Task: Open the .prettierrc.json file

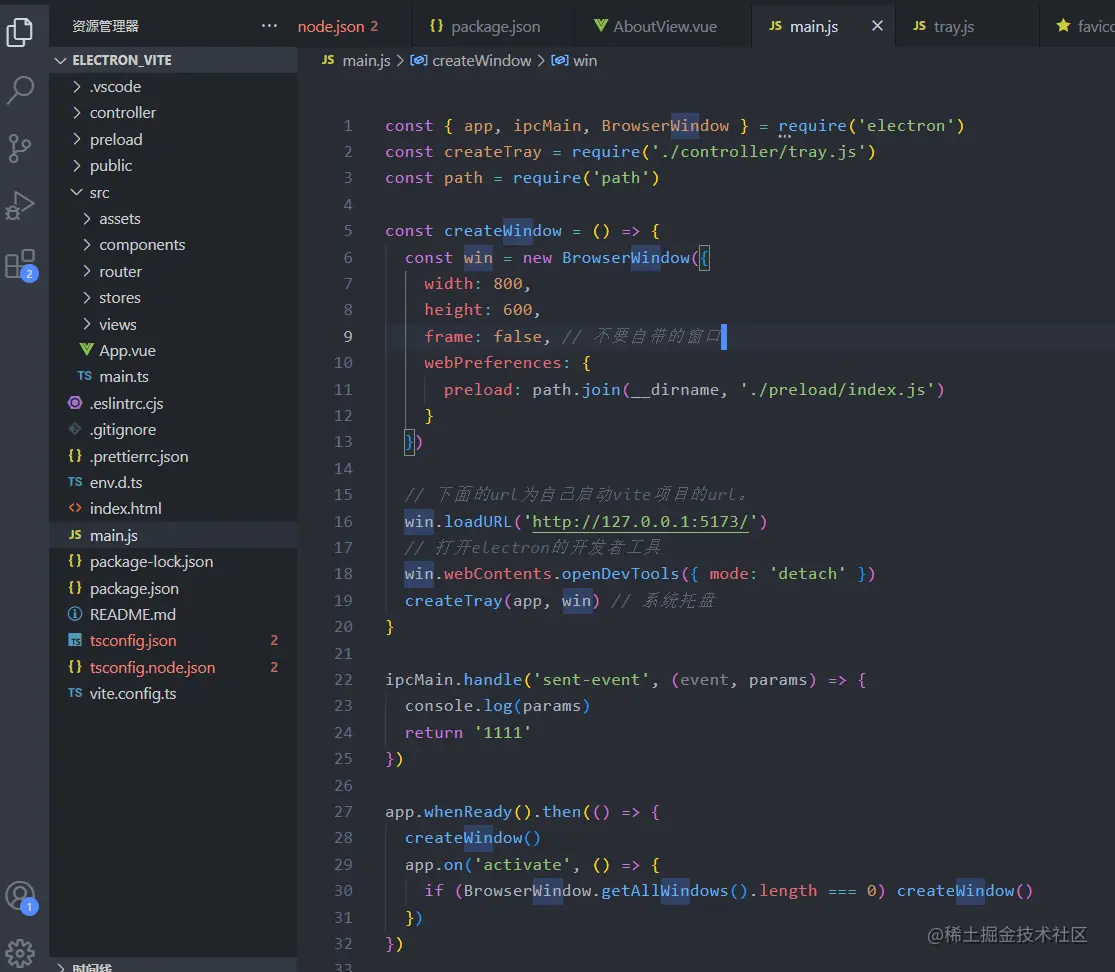Action: coord(173,456)
